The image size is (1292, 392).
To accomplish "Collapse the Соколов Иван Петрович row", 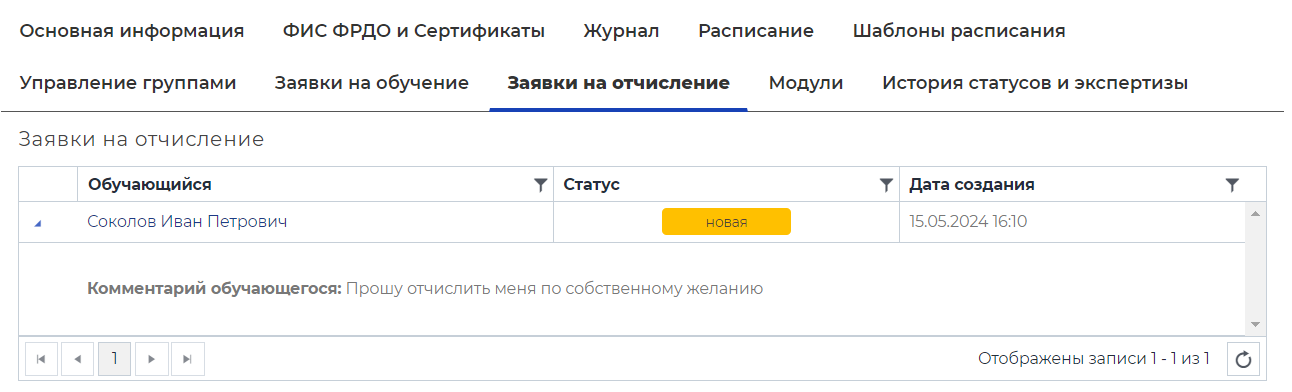I will (x=38, y=223).
